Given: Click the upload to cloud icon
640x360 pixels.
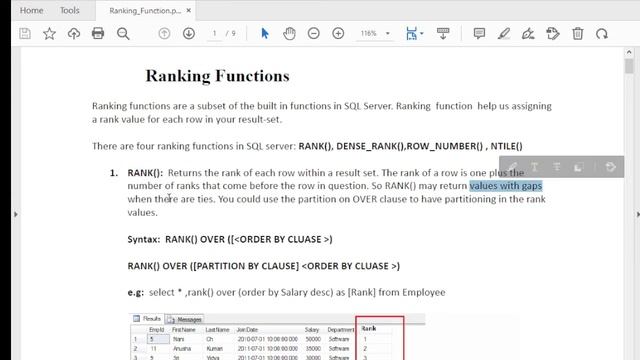Looking at the screenshot, I should point(74,33).
